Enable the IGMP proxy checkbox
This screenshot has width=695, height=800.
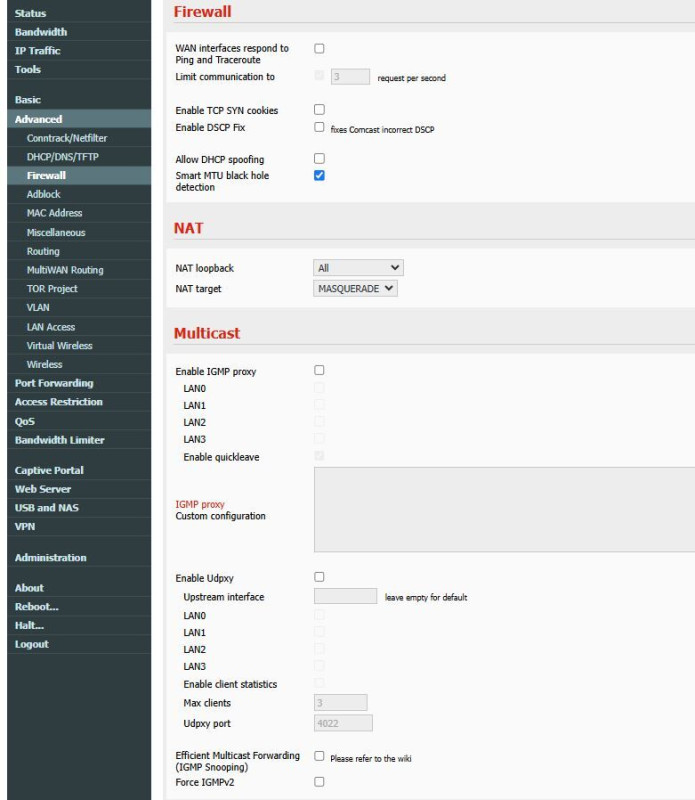[319, 370]
